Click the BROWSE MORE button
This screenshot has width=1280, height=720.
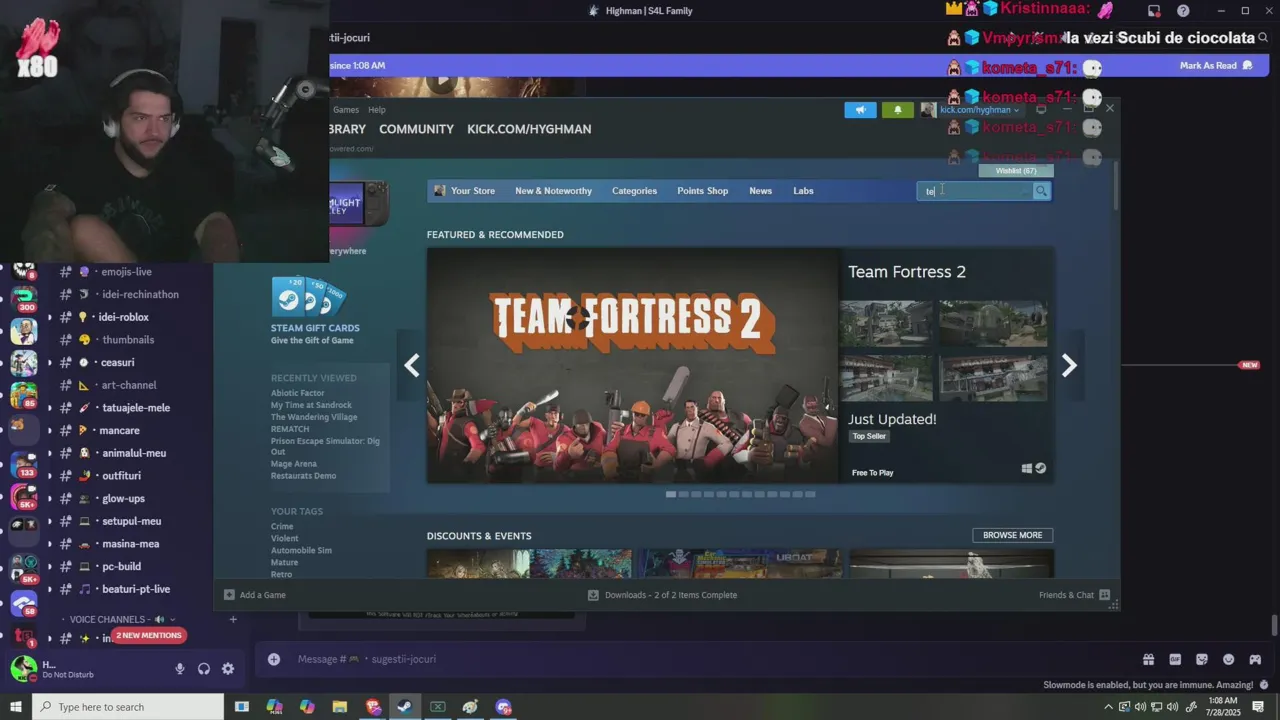(x=1012, y=535)
